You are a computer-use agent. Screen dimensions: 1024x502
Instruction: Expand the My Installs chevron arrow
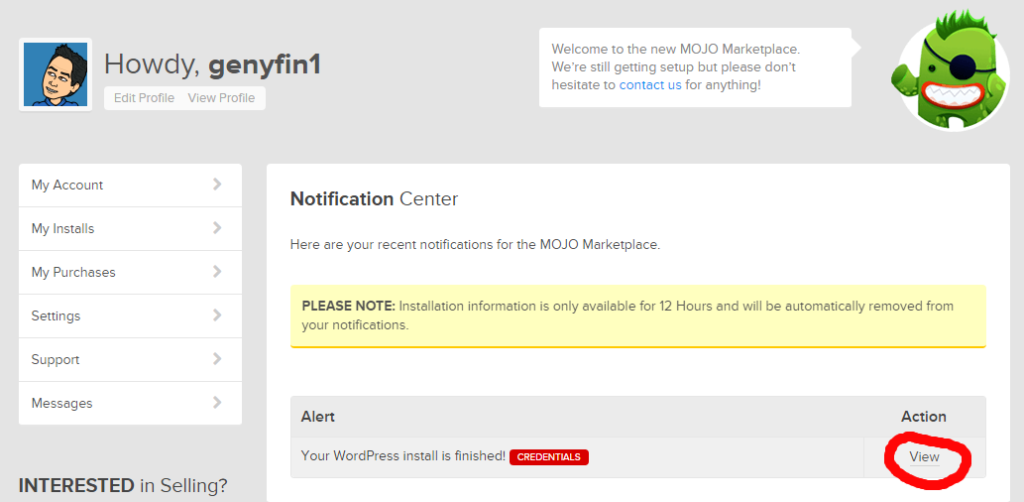(217, 228)
